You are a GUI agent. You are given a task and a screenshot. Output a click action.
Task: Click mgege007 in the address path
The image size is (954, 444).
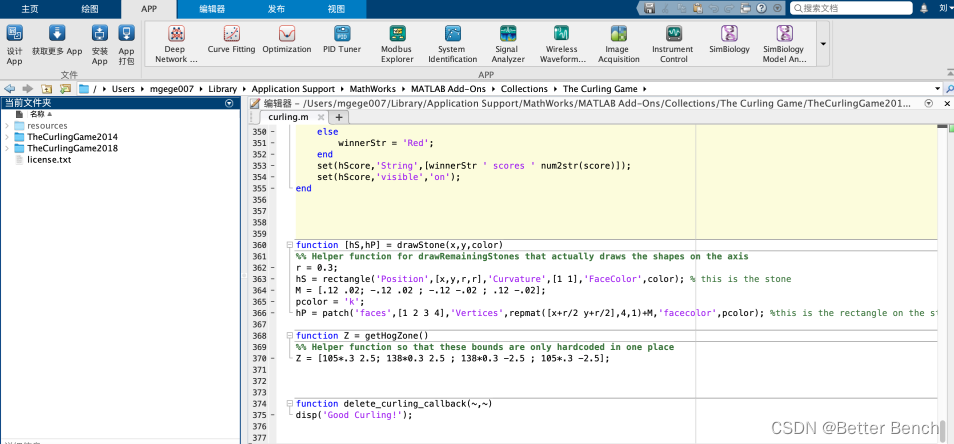[x=172, y=89]
